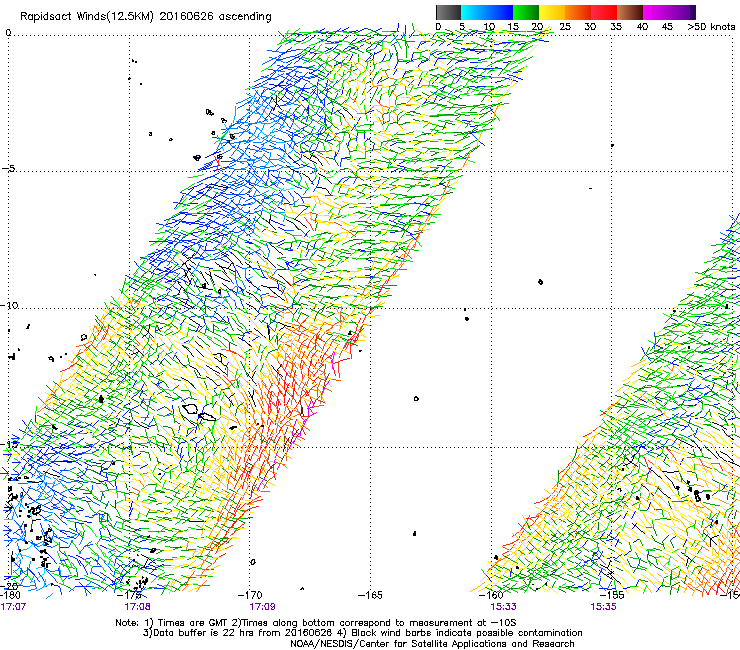Click the '3)Data buffer is 22 hrs' footnote line

[362, 633]
